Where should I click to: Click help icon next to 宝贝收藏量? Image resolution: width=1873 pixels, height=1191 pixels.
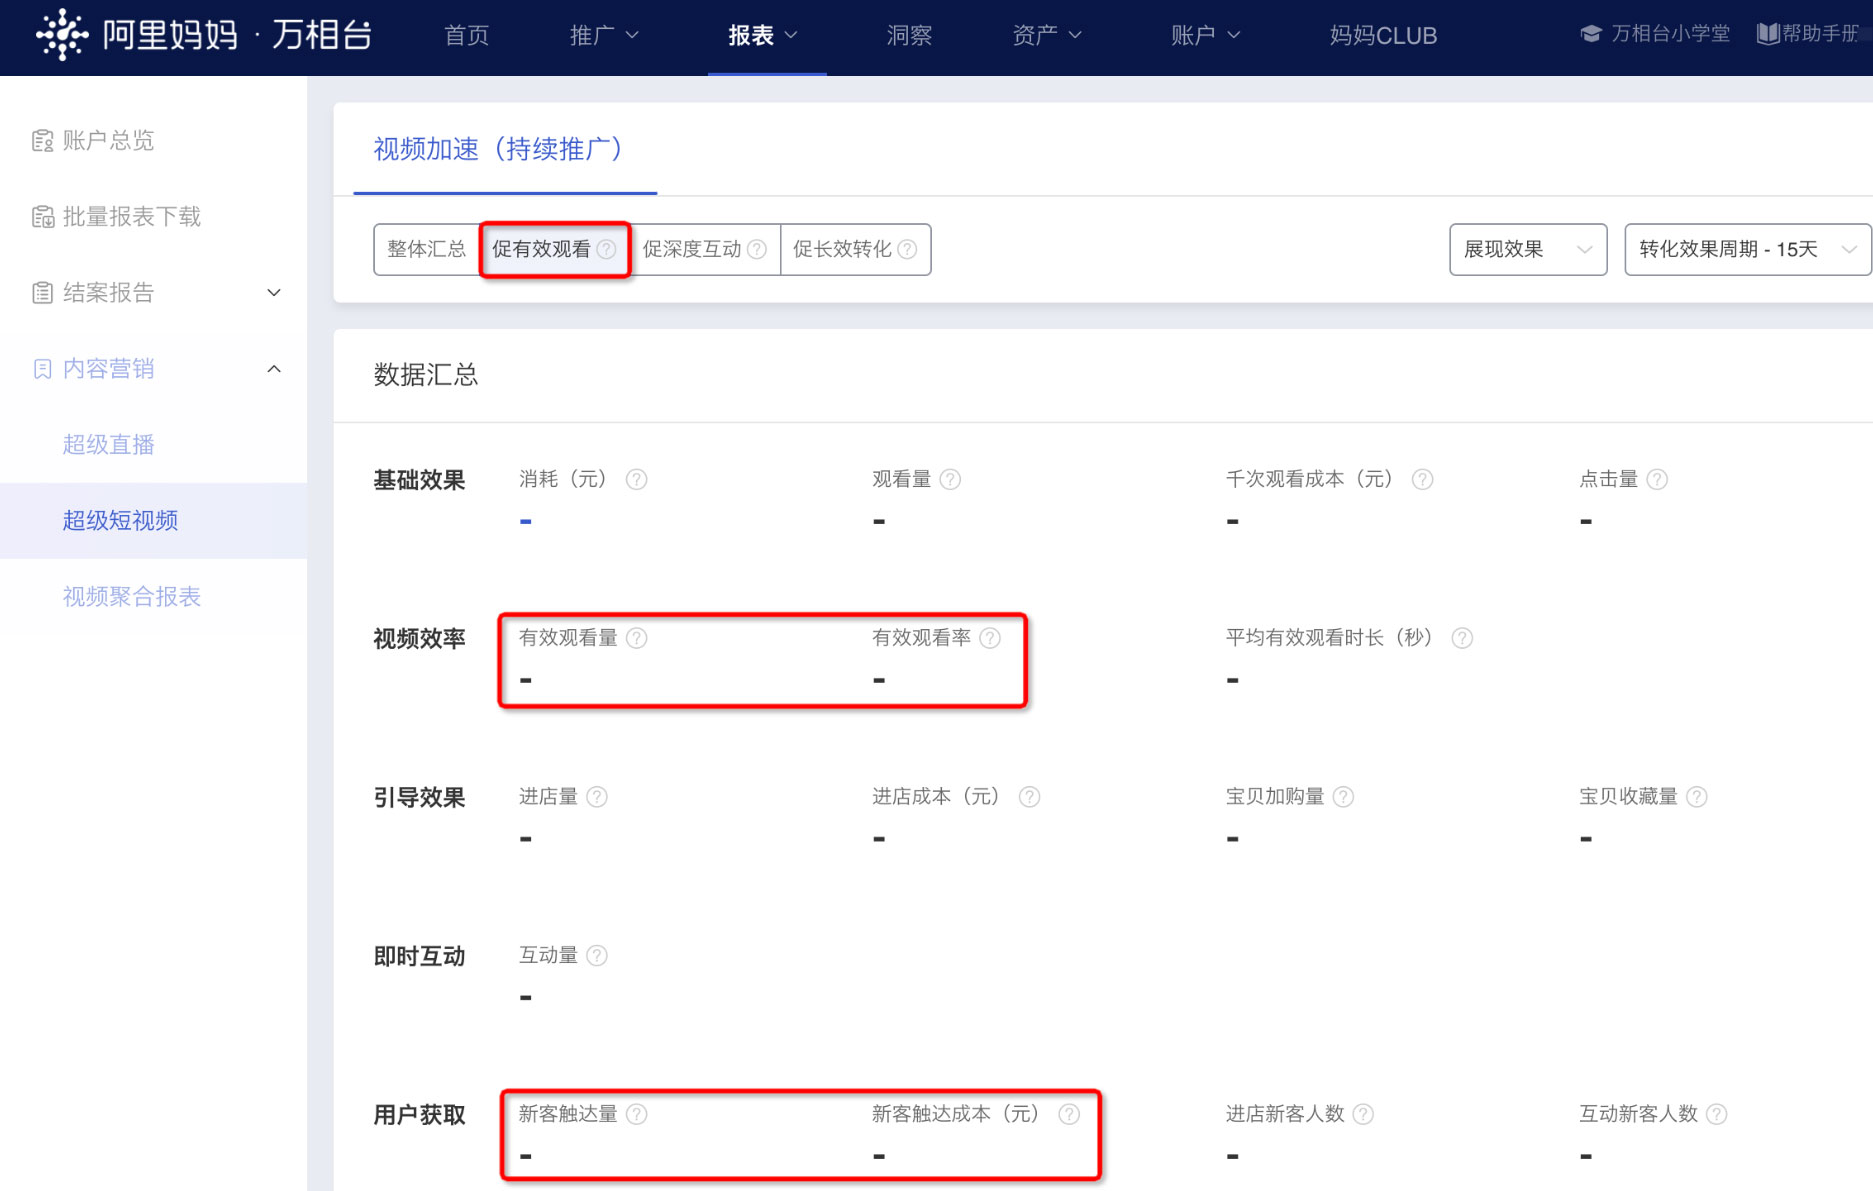pos(1697,797)
